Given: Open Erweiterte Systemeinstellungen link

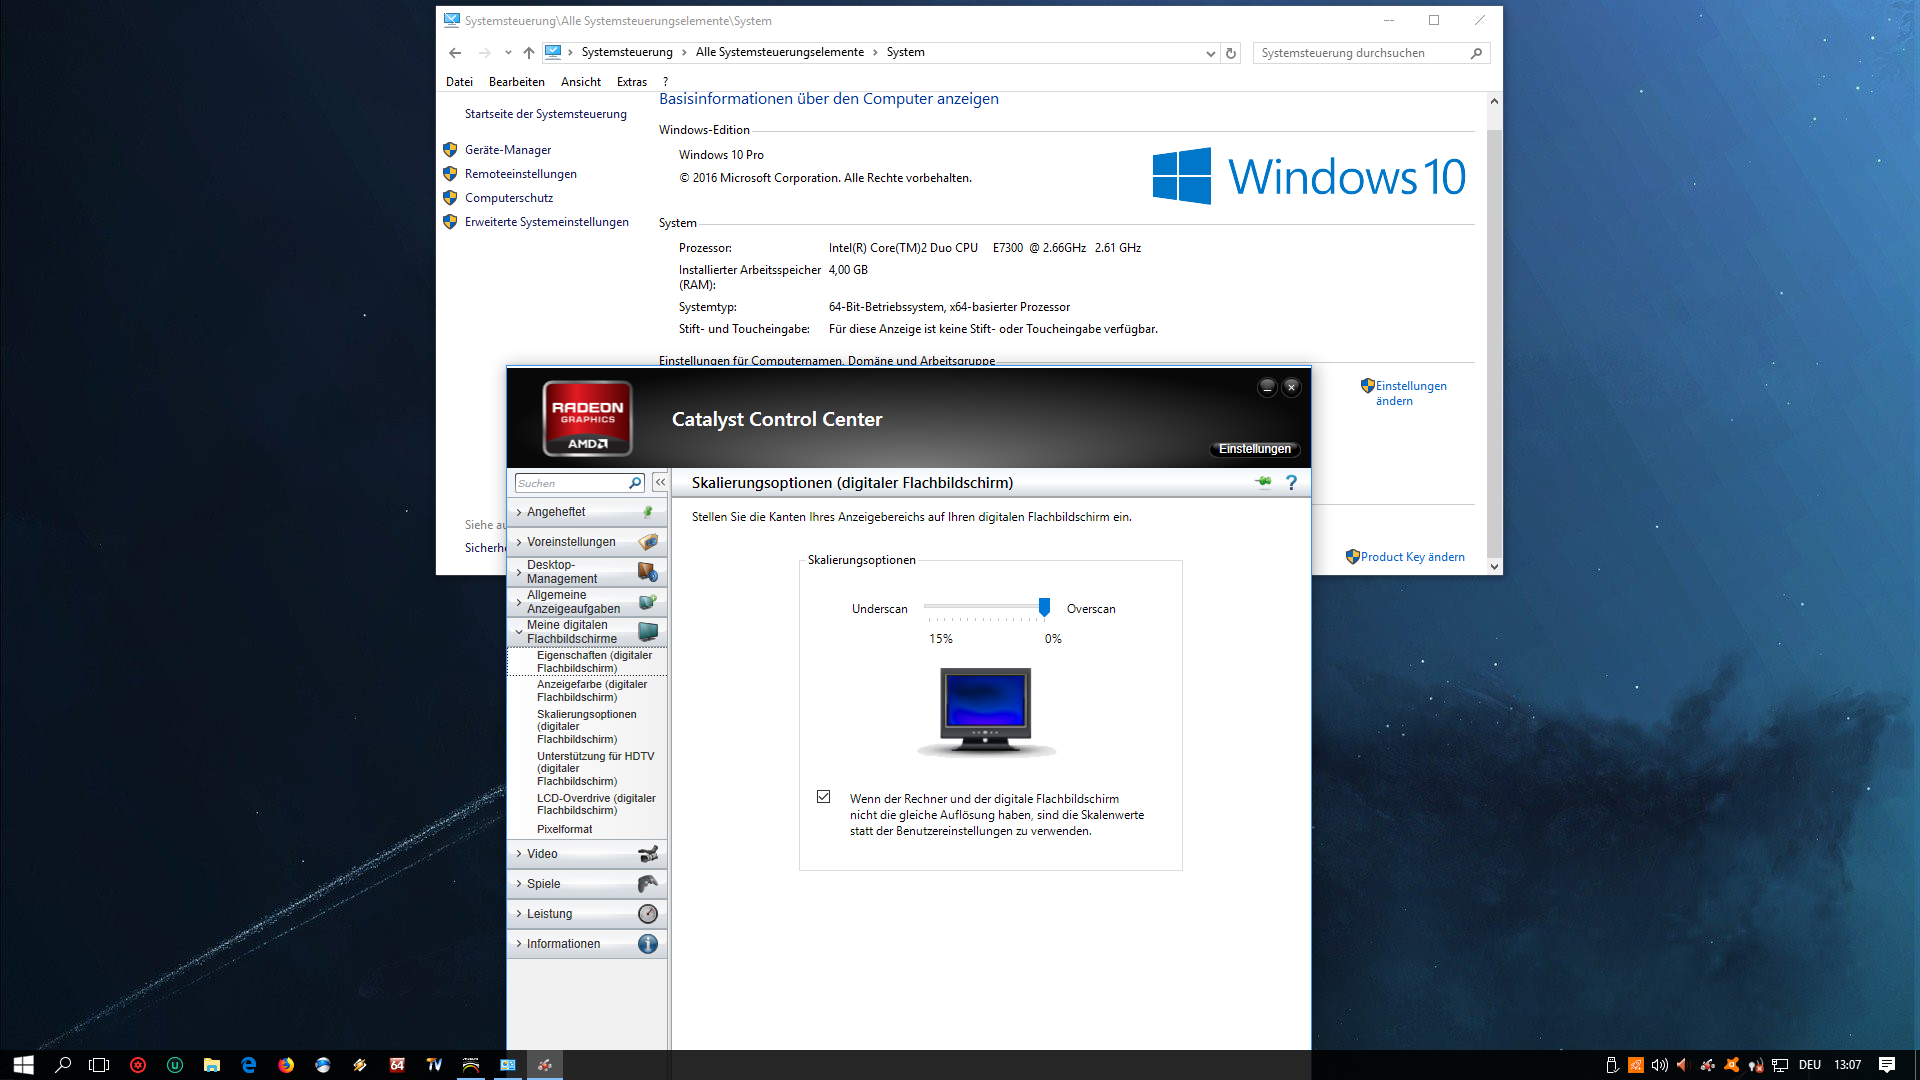Looking at the screenshot, I should (x=547, y=222).
